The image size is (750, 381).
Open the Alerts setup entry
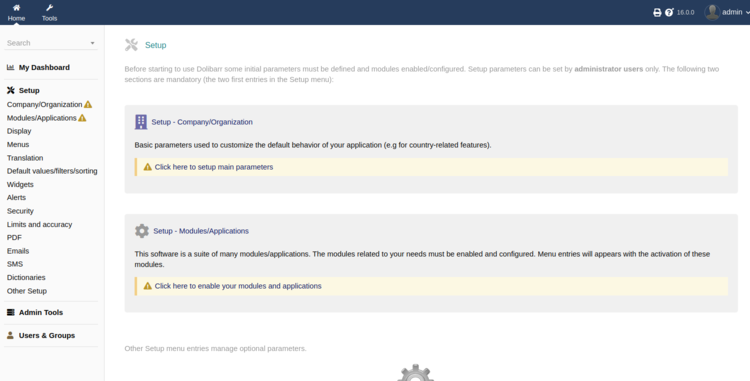(16, 197)
